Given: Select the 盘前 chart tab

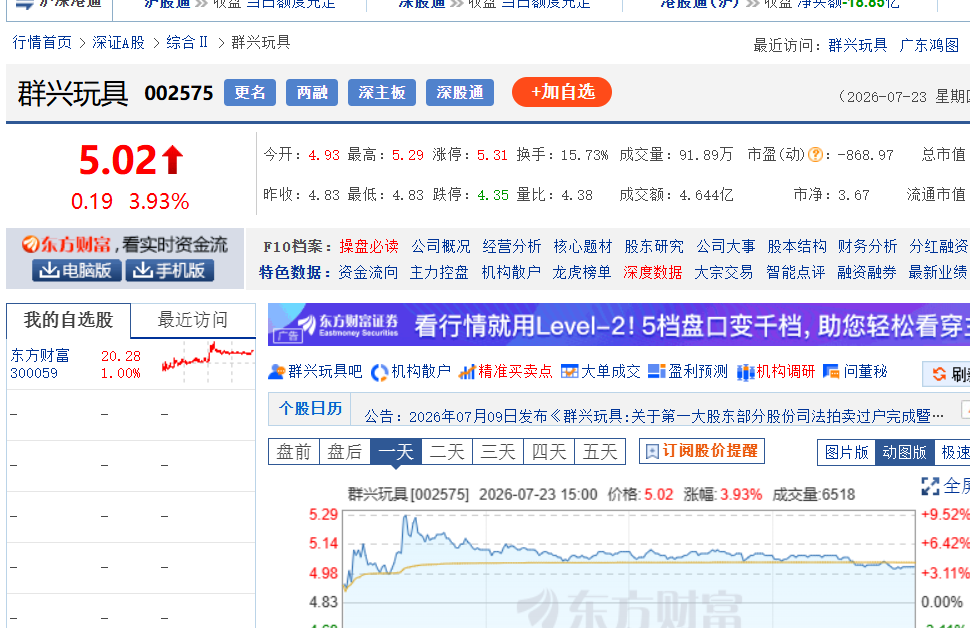Looking at the screenshot, I should 294,452.
